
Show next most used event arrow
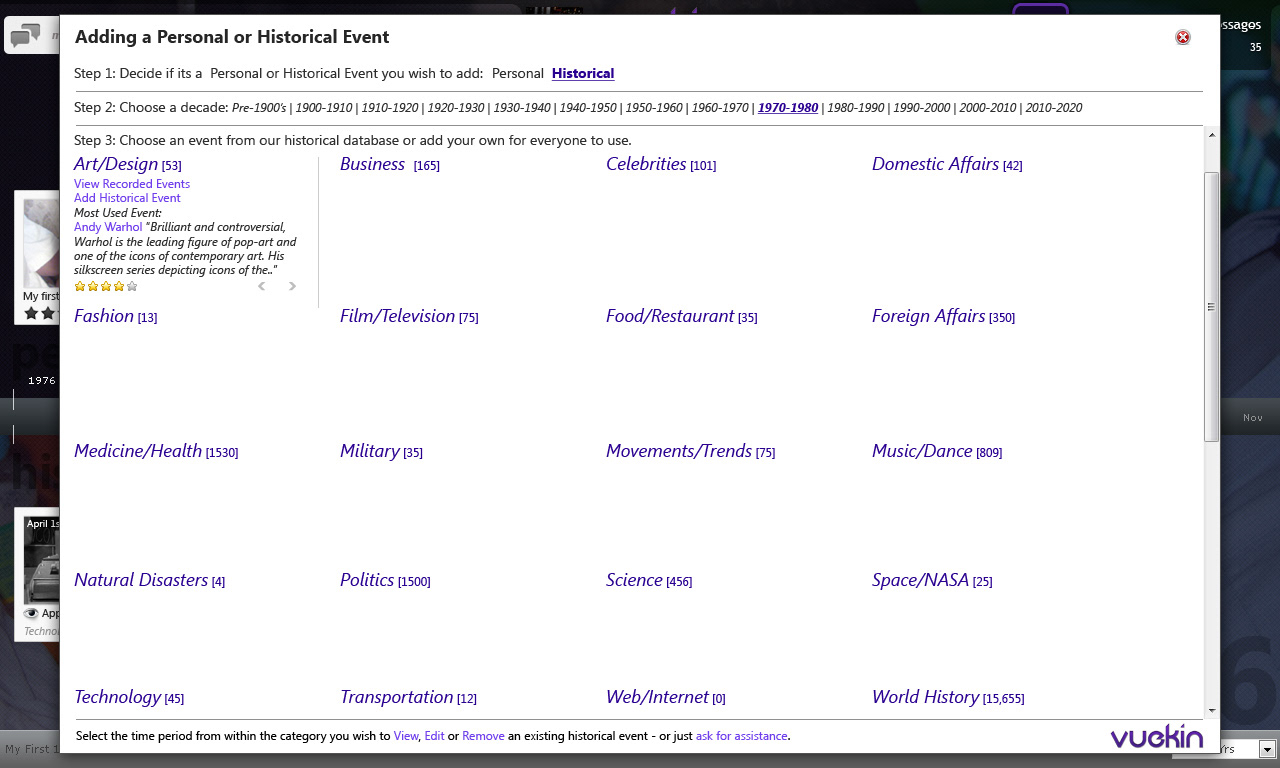(292, 286)
